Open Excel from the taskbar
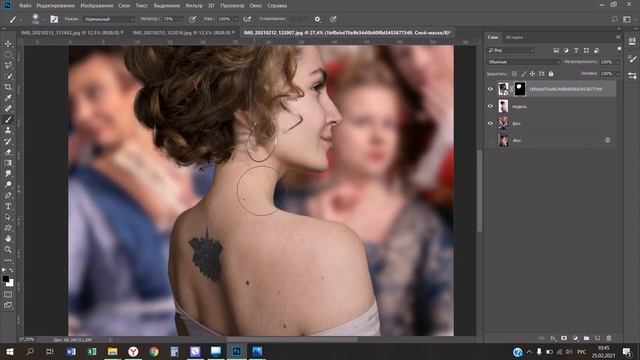This screenshot has height=360, width=640. click(x=92, y=351)
